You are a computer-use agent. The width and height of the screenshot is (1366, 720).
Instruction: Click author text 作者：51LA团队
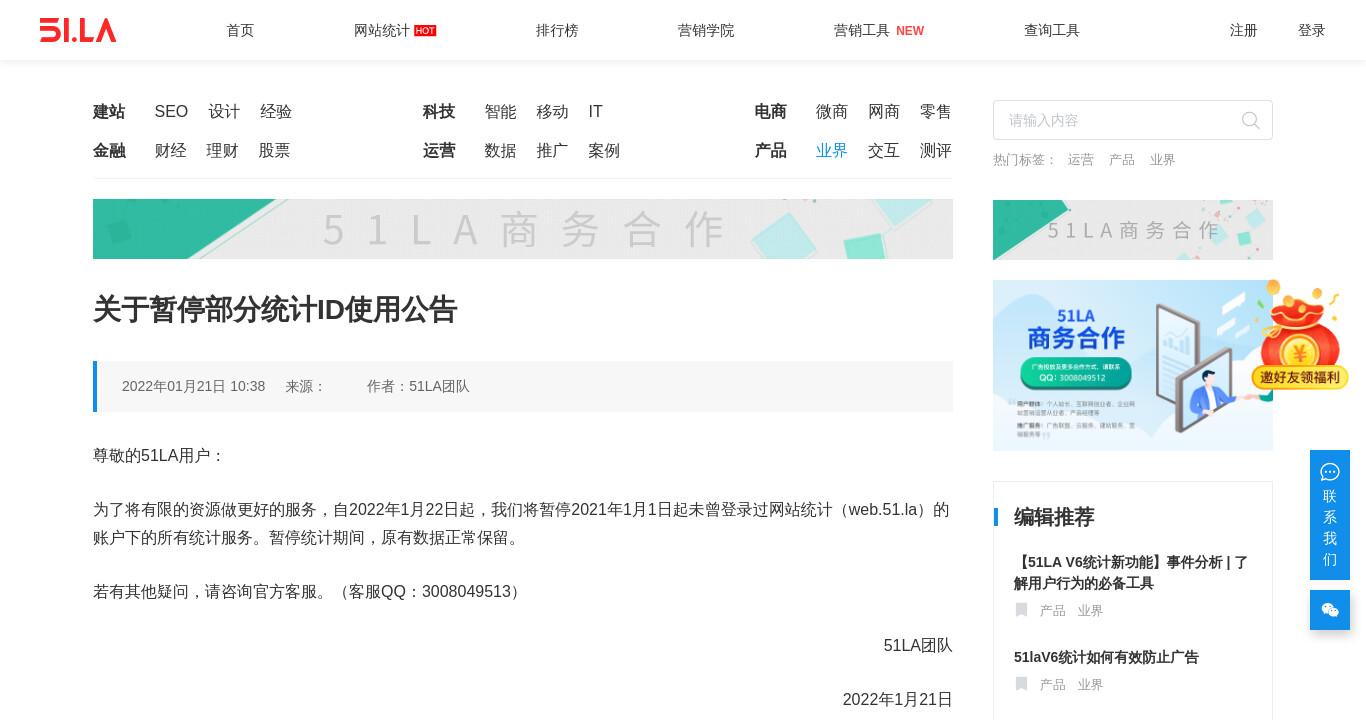coord(418,386)
